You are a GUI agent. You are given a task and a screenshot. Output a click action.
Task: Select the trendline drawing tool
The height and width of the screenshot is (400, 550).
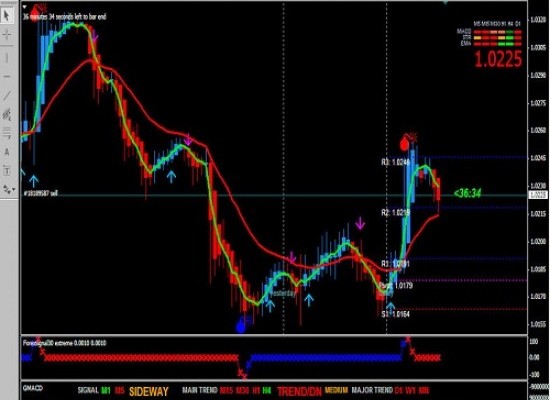click(7, 95)
